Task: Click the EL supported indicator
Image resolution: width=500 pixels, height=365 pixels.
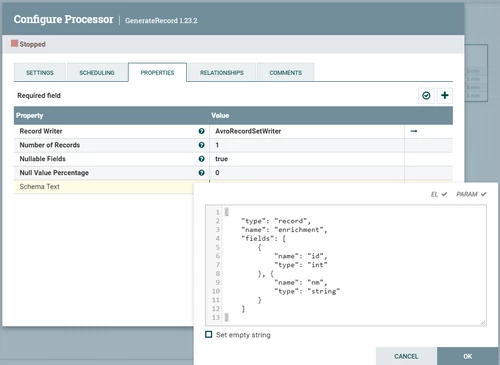Action: point(439,194)
